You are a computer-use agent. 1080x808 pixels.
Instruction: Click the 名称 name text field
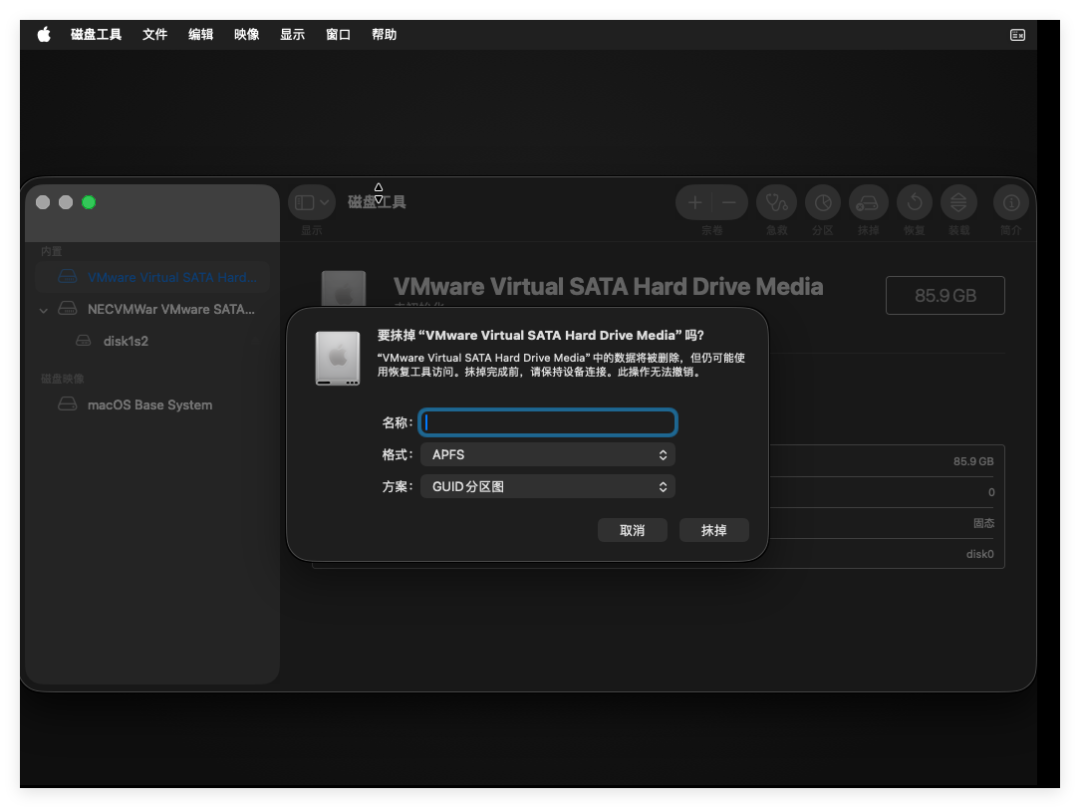click(548, 422)
